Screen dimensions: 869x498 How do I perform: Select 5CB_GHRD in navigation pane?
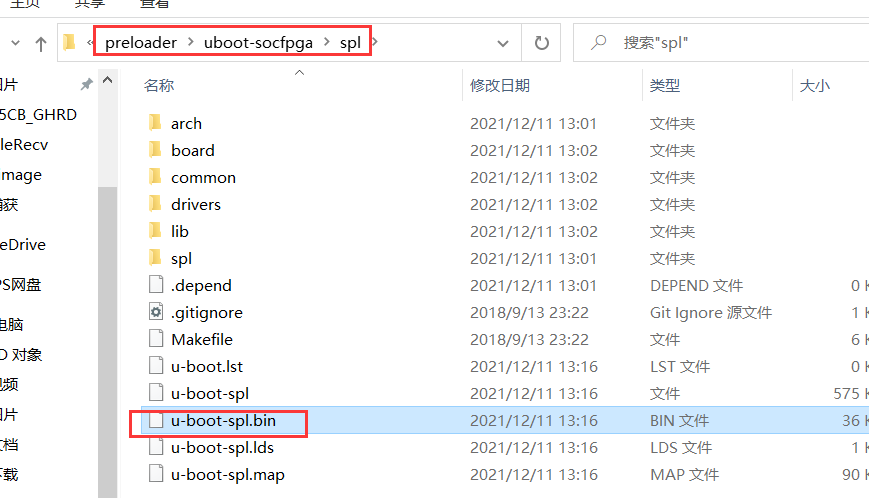38,115
